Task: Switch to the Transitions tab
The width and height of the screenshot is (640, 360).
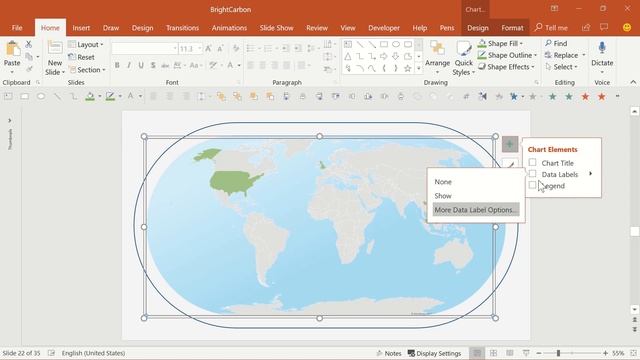Action: (x=182, y=28)
